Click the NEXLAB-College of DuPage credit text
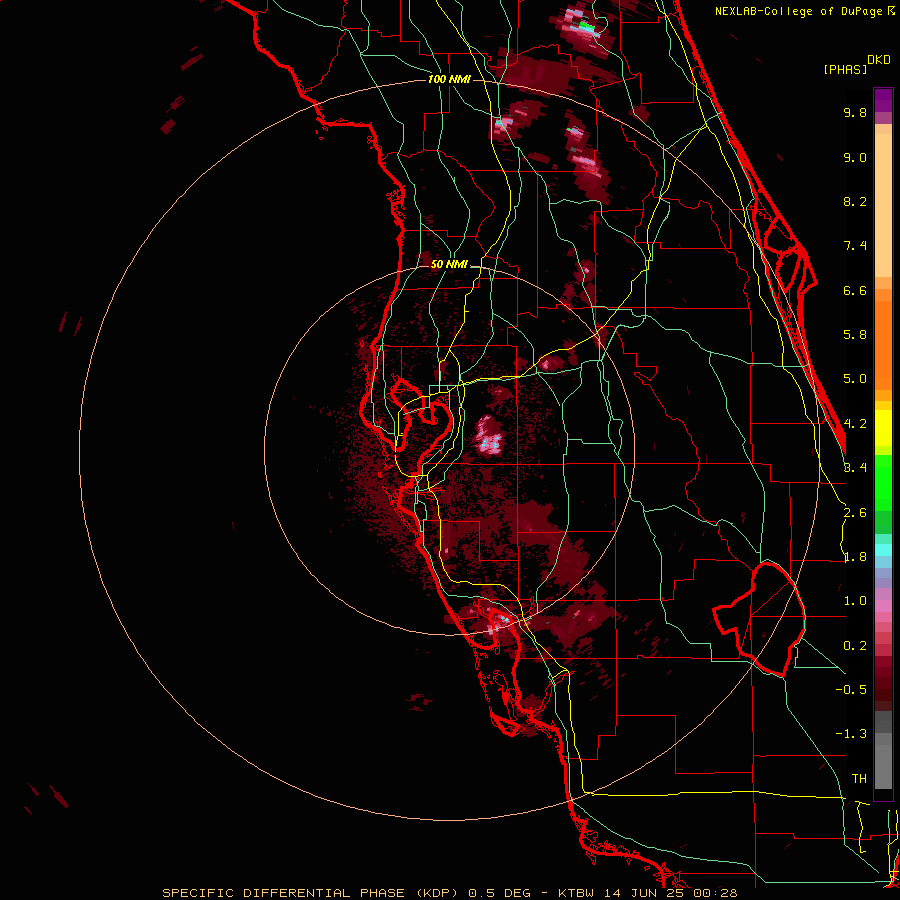 coord(799,11)
